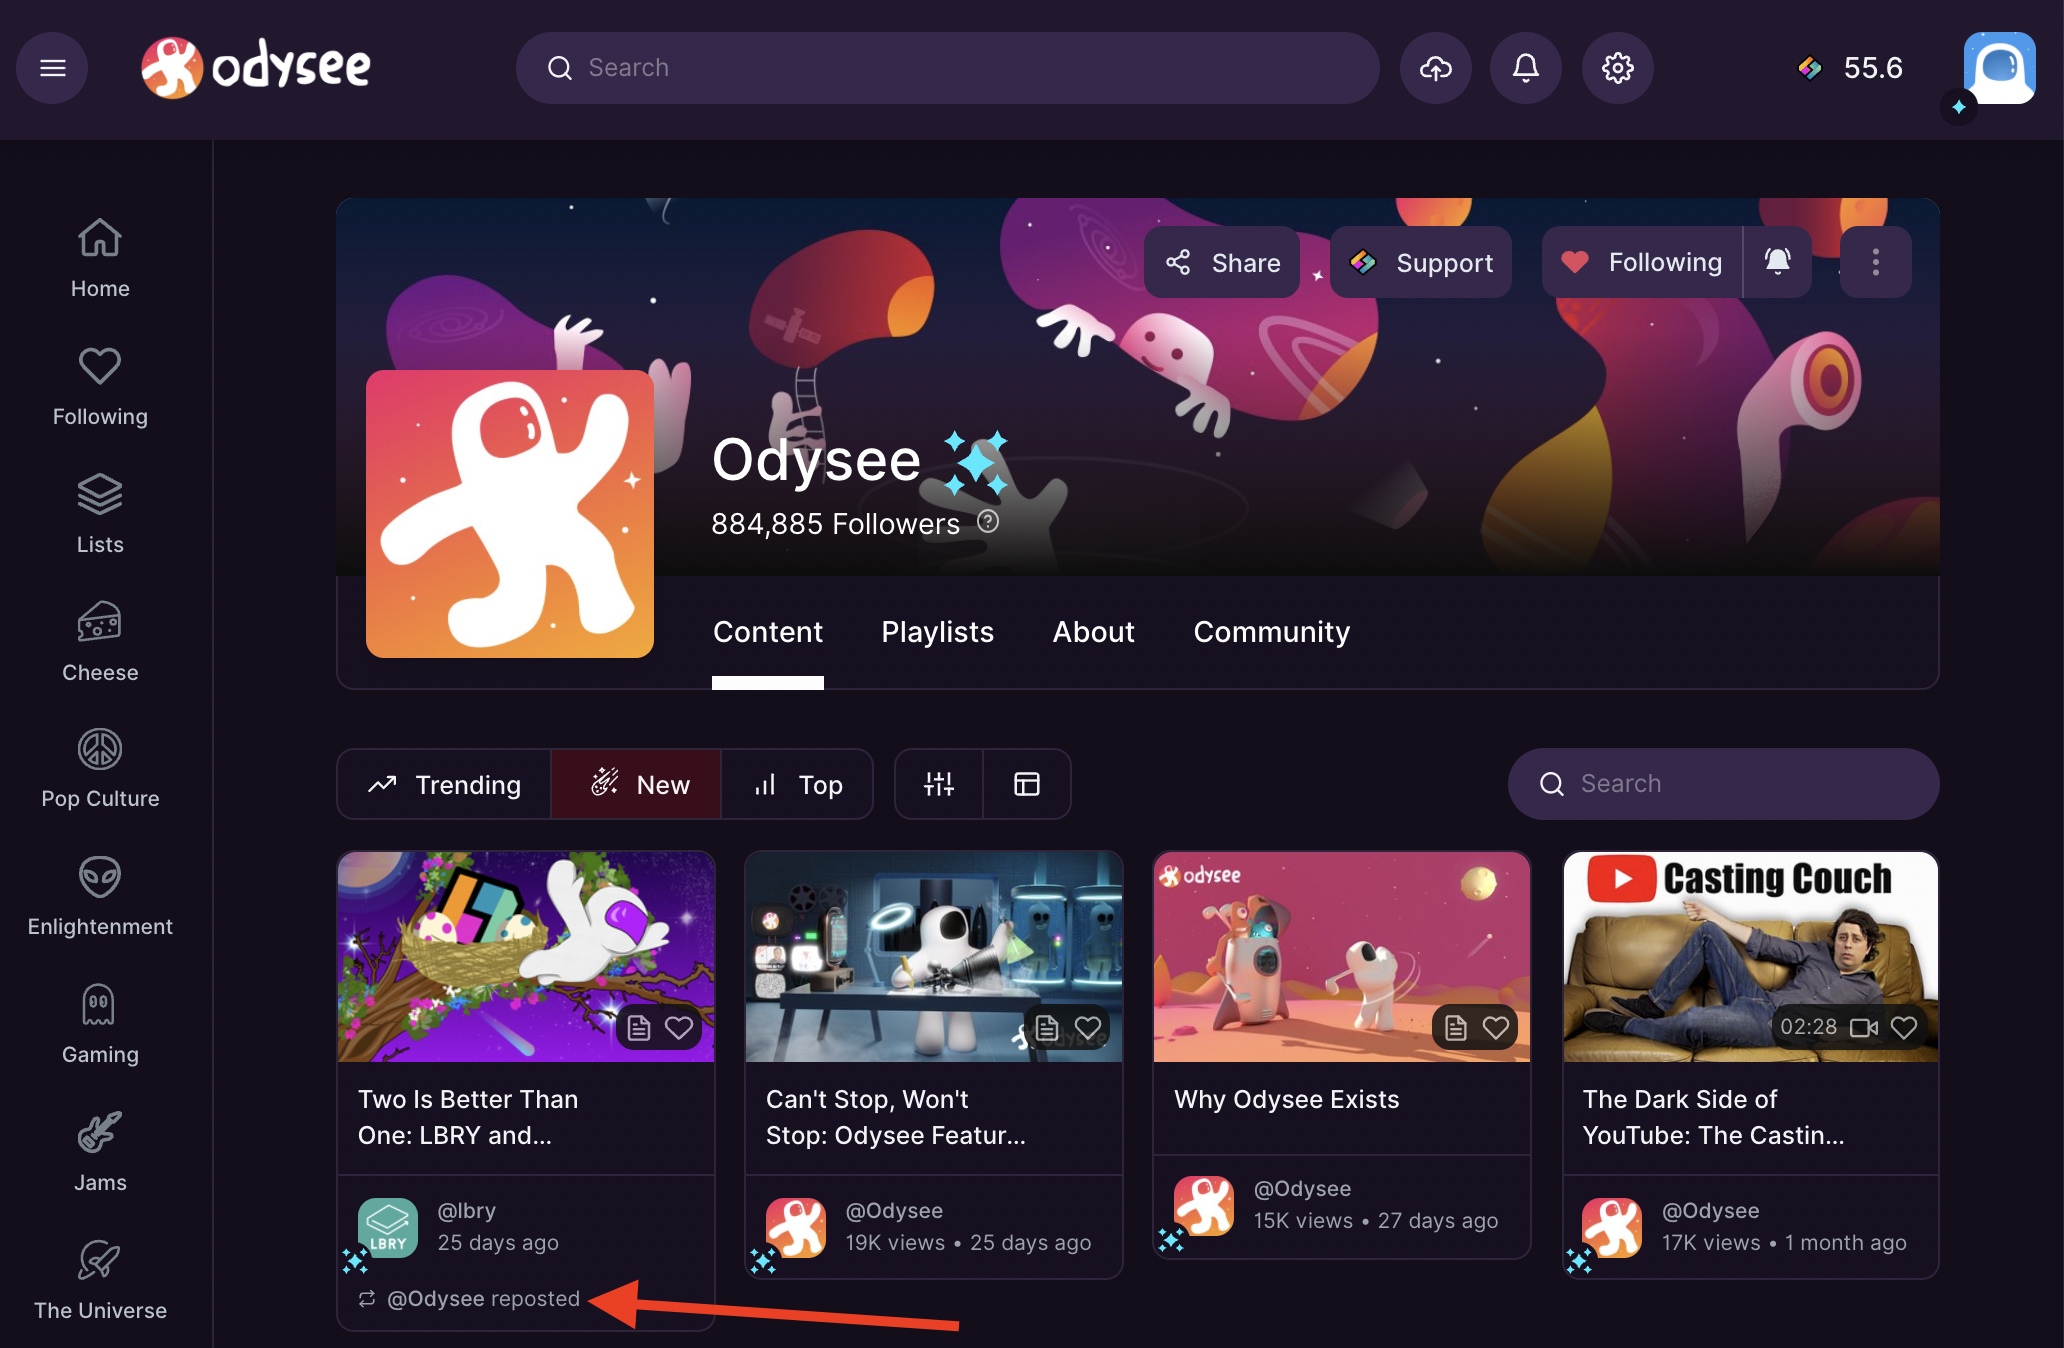Switch to the Playlists tab
The image size is (2064, 1348).
(x=937, y=632)
